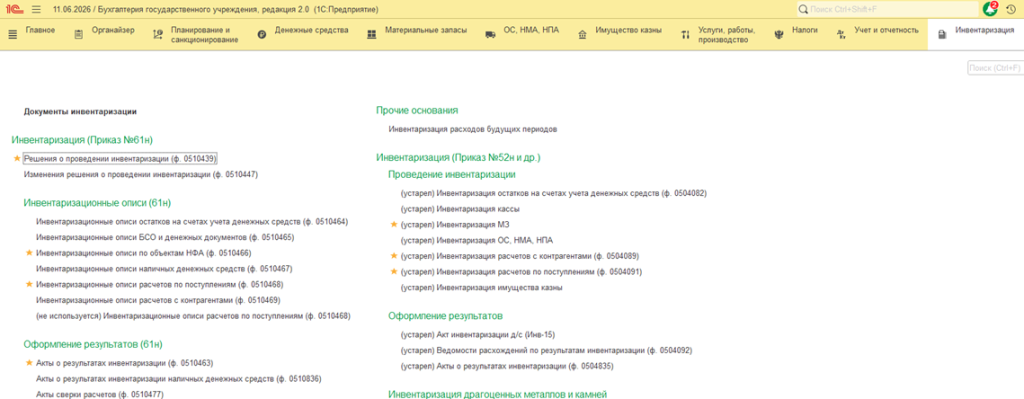Open the history clock icon
The width and height of the screenshot is (1024, 399).
1011,10
